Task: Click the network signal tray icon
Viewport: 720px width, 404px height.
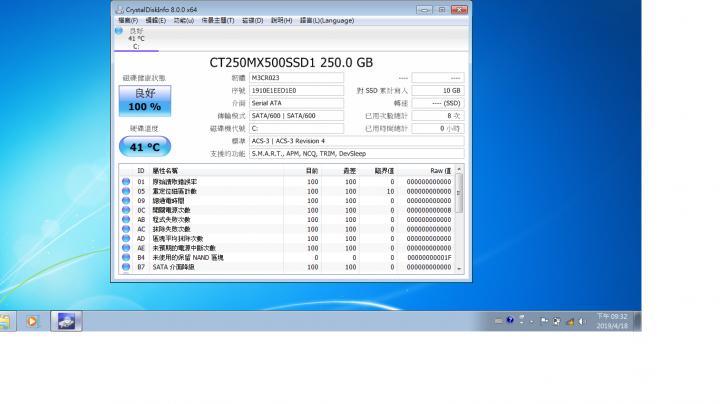Action: (569, 321)
